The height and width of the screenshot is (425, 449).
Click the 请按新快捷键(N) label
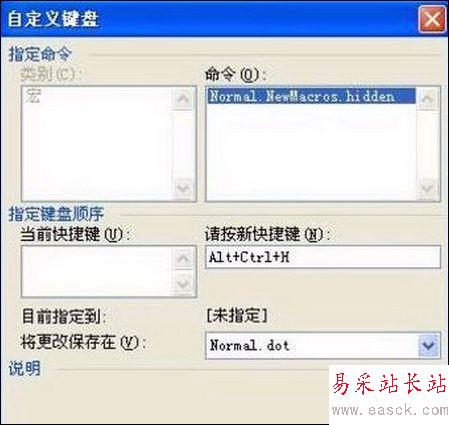pyautogui.click(x=268, y=234)
